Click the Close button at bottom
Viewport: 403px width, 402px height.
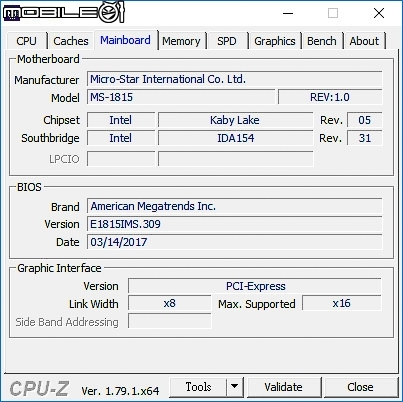pos(360,387)
